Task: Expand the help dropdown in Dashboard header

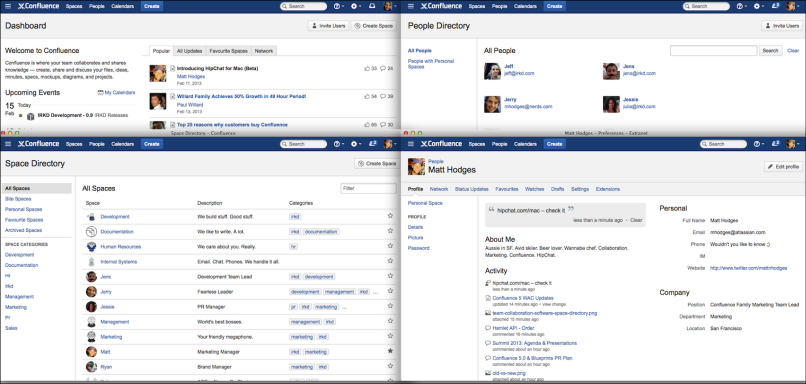Action: [x=339, y=6]
